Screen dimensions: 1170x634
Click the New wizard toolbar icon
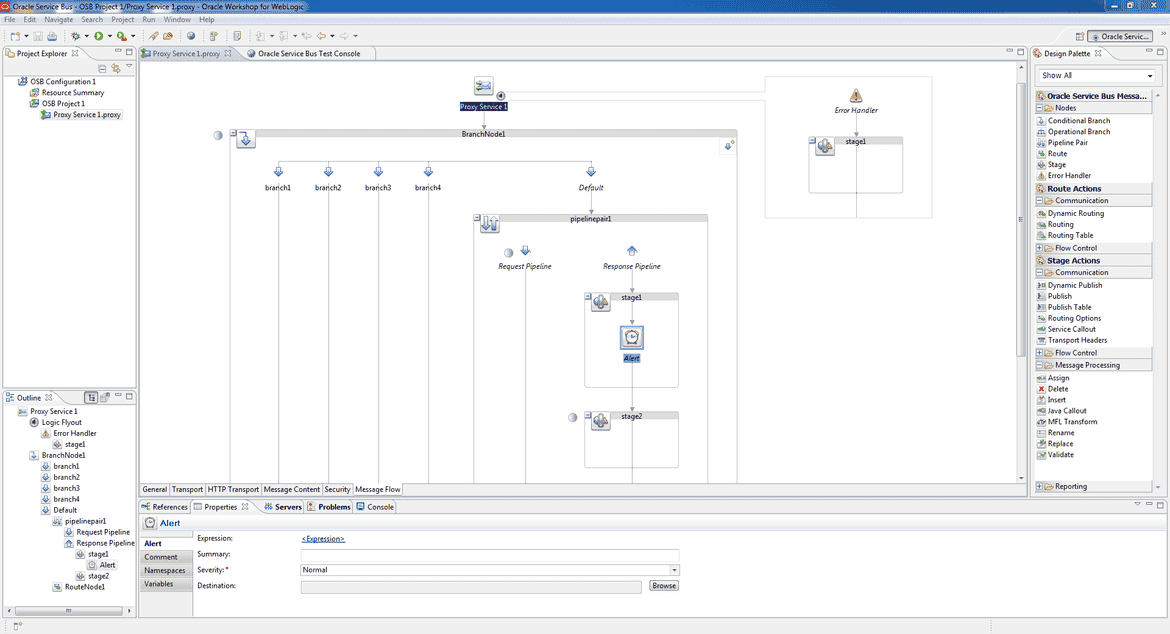click(x=15, y=36)
